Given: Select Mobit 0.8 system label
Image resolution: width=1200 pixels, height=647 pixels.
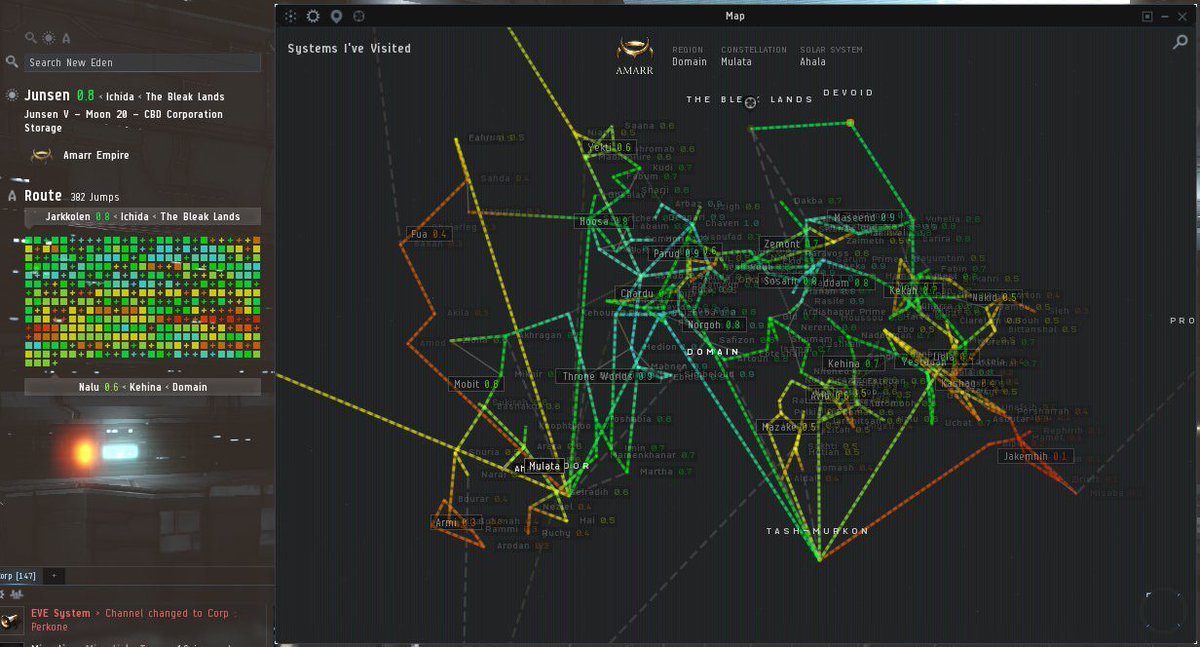Looking at the screenshot, I should coord(475,384).
